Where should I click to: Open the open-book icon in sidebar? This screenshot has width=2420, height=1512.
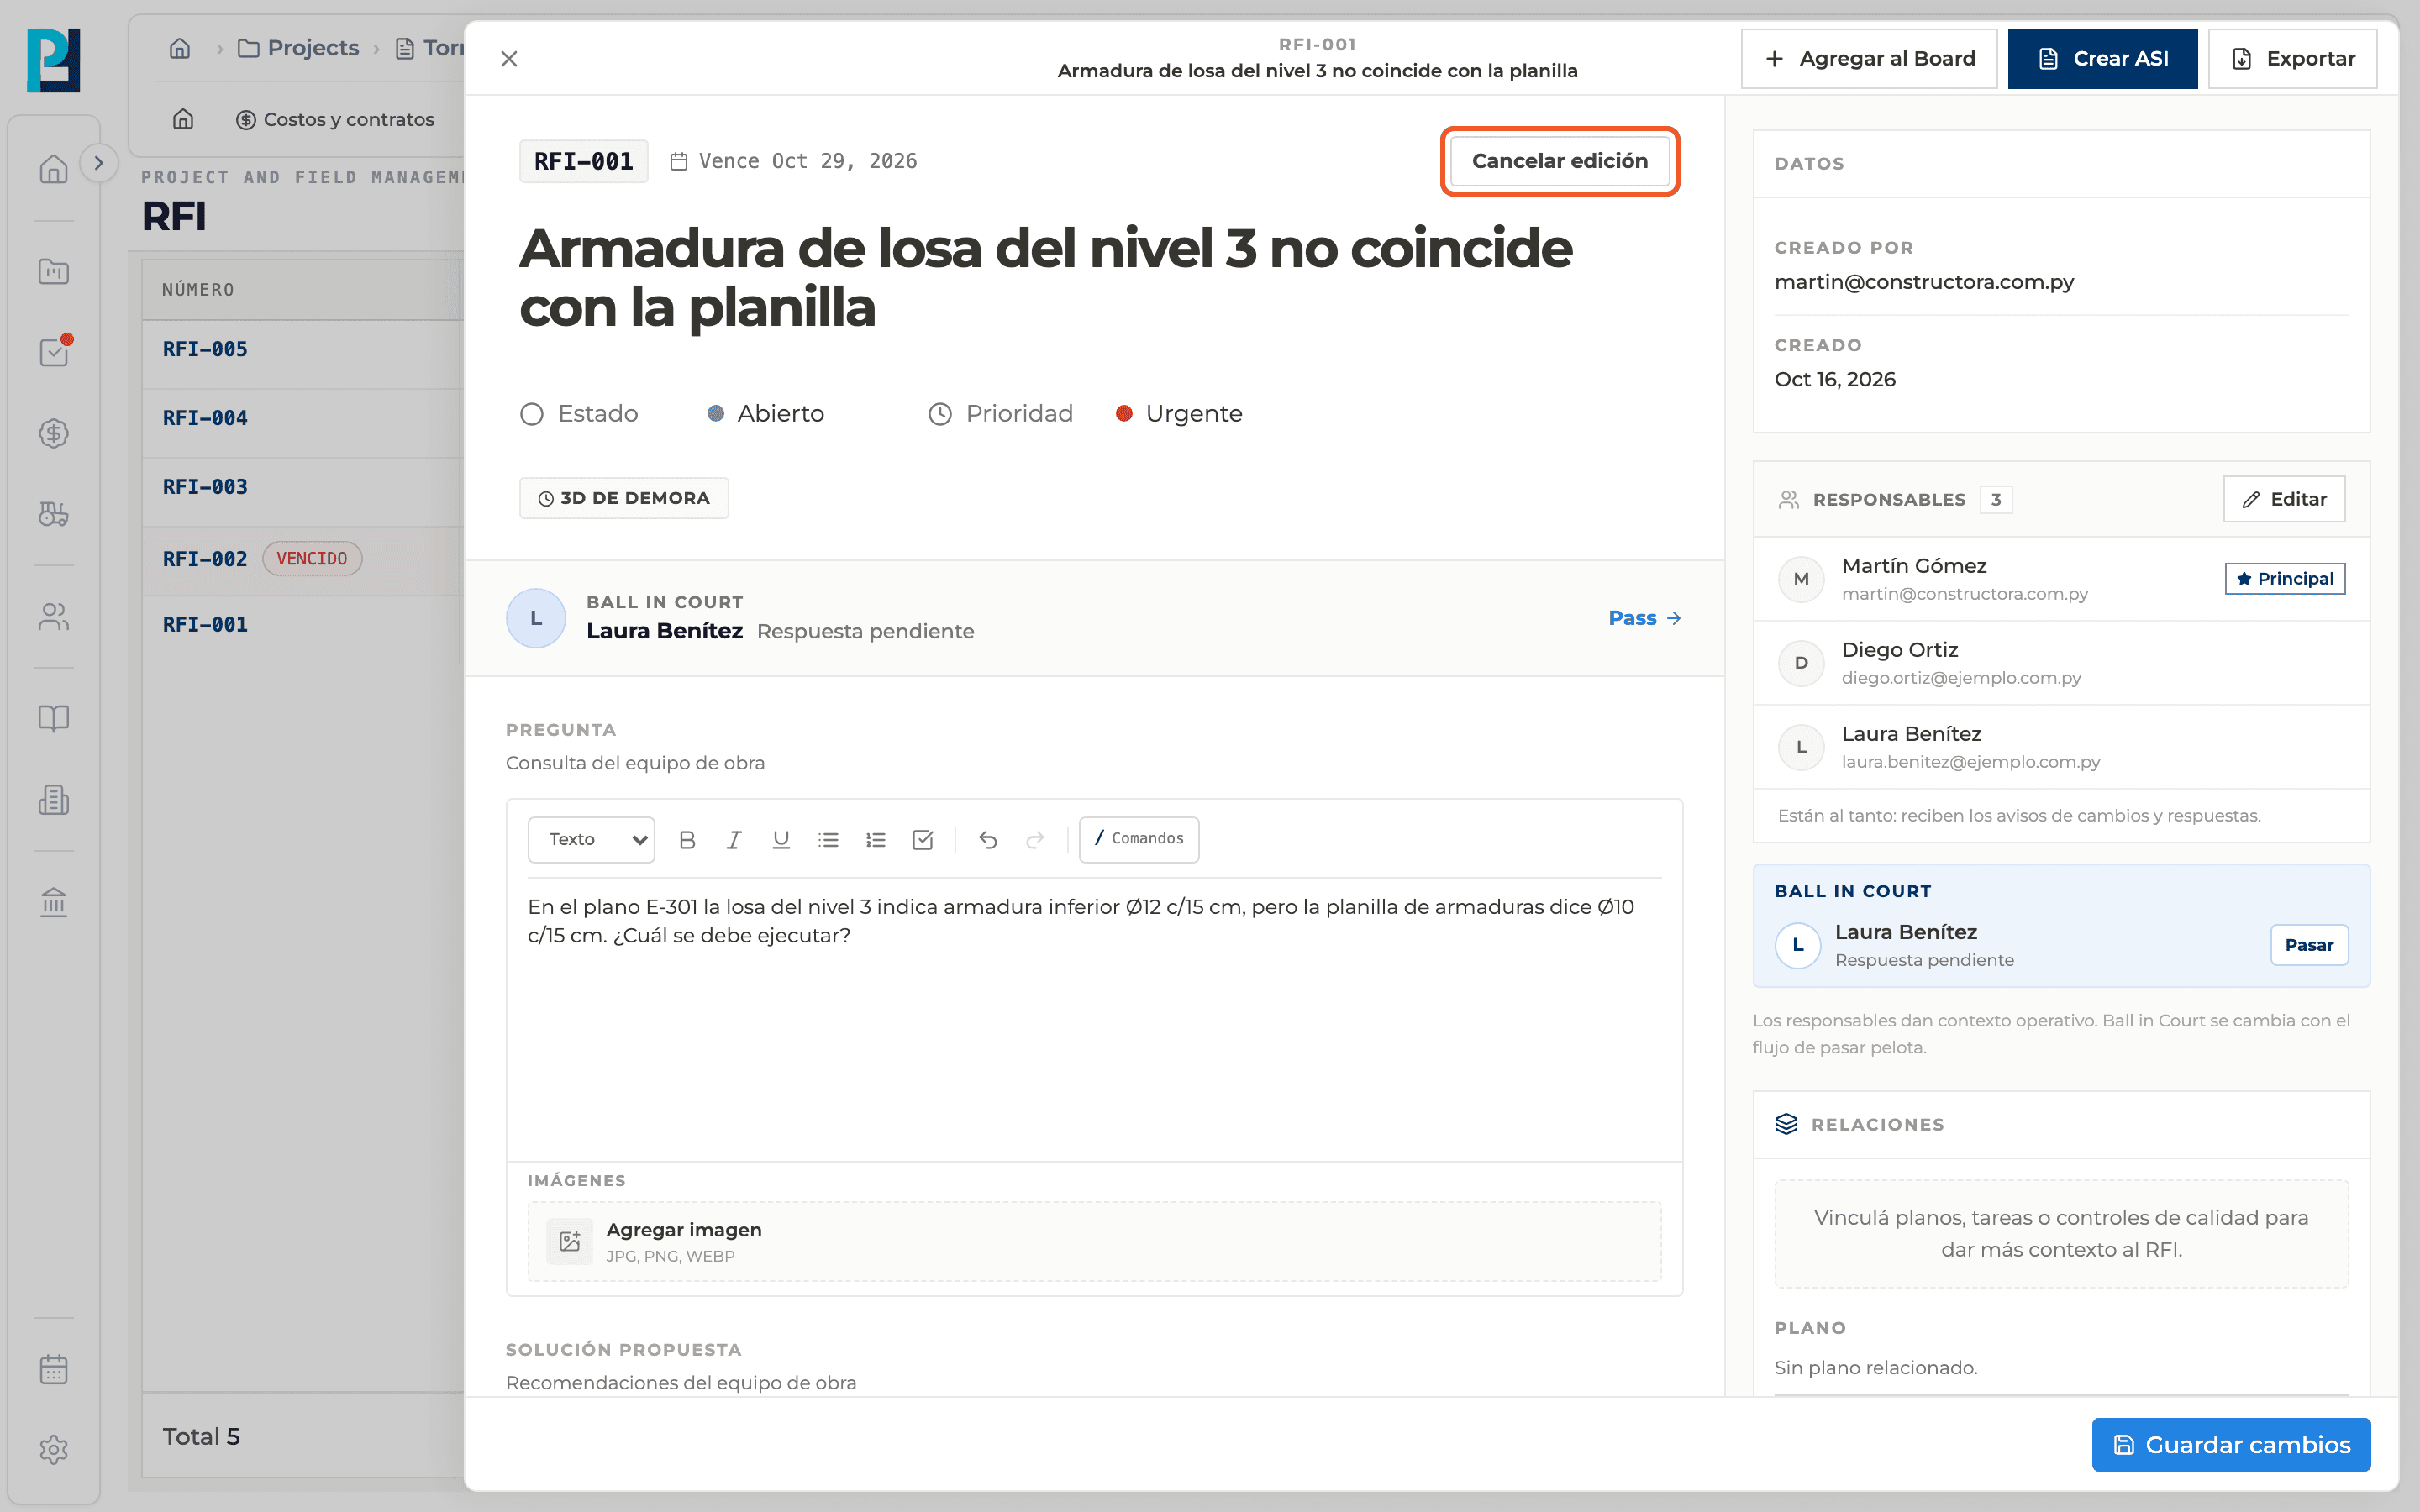[x=54, y=719]
